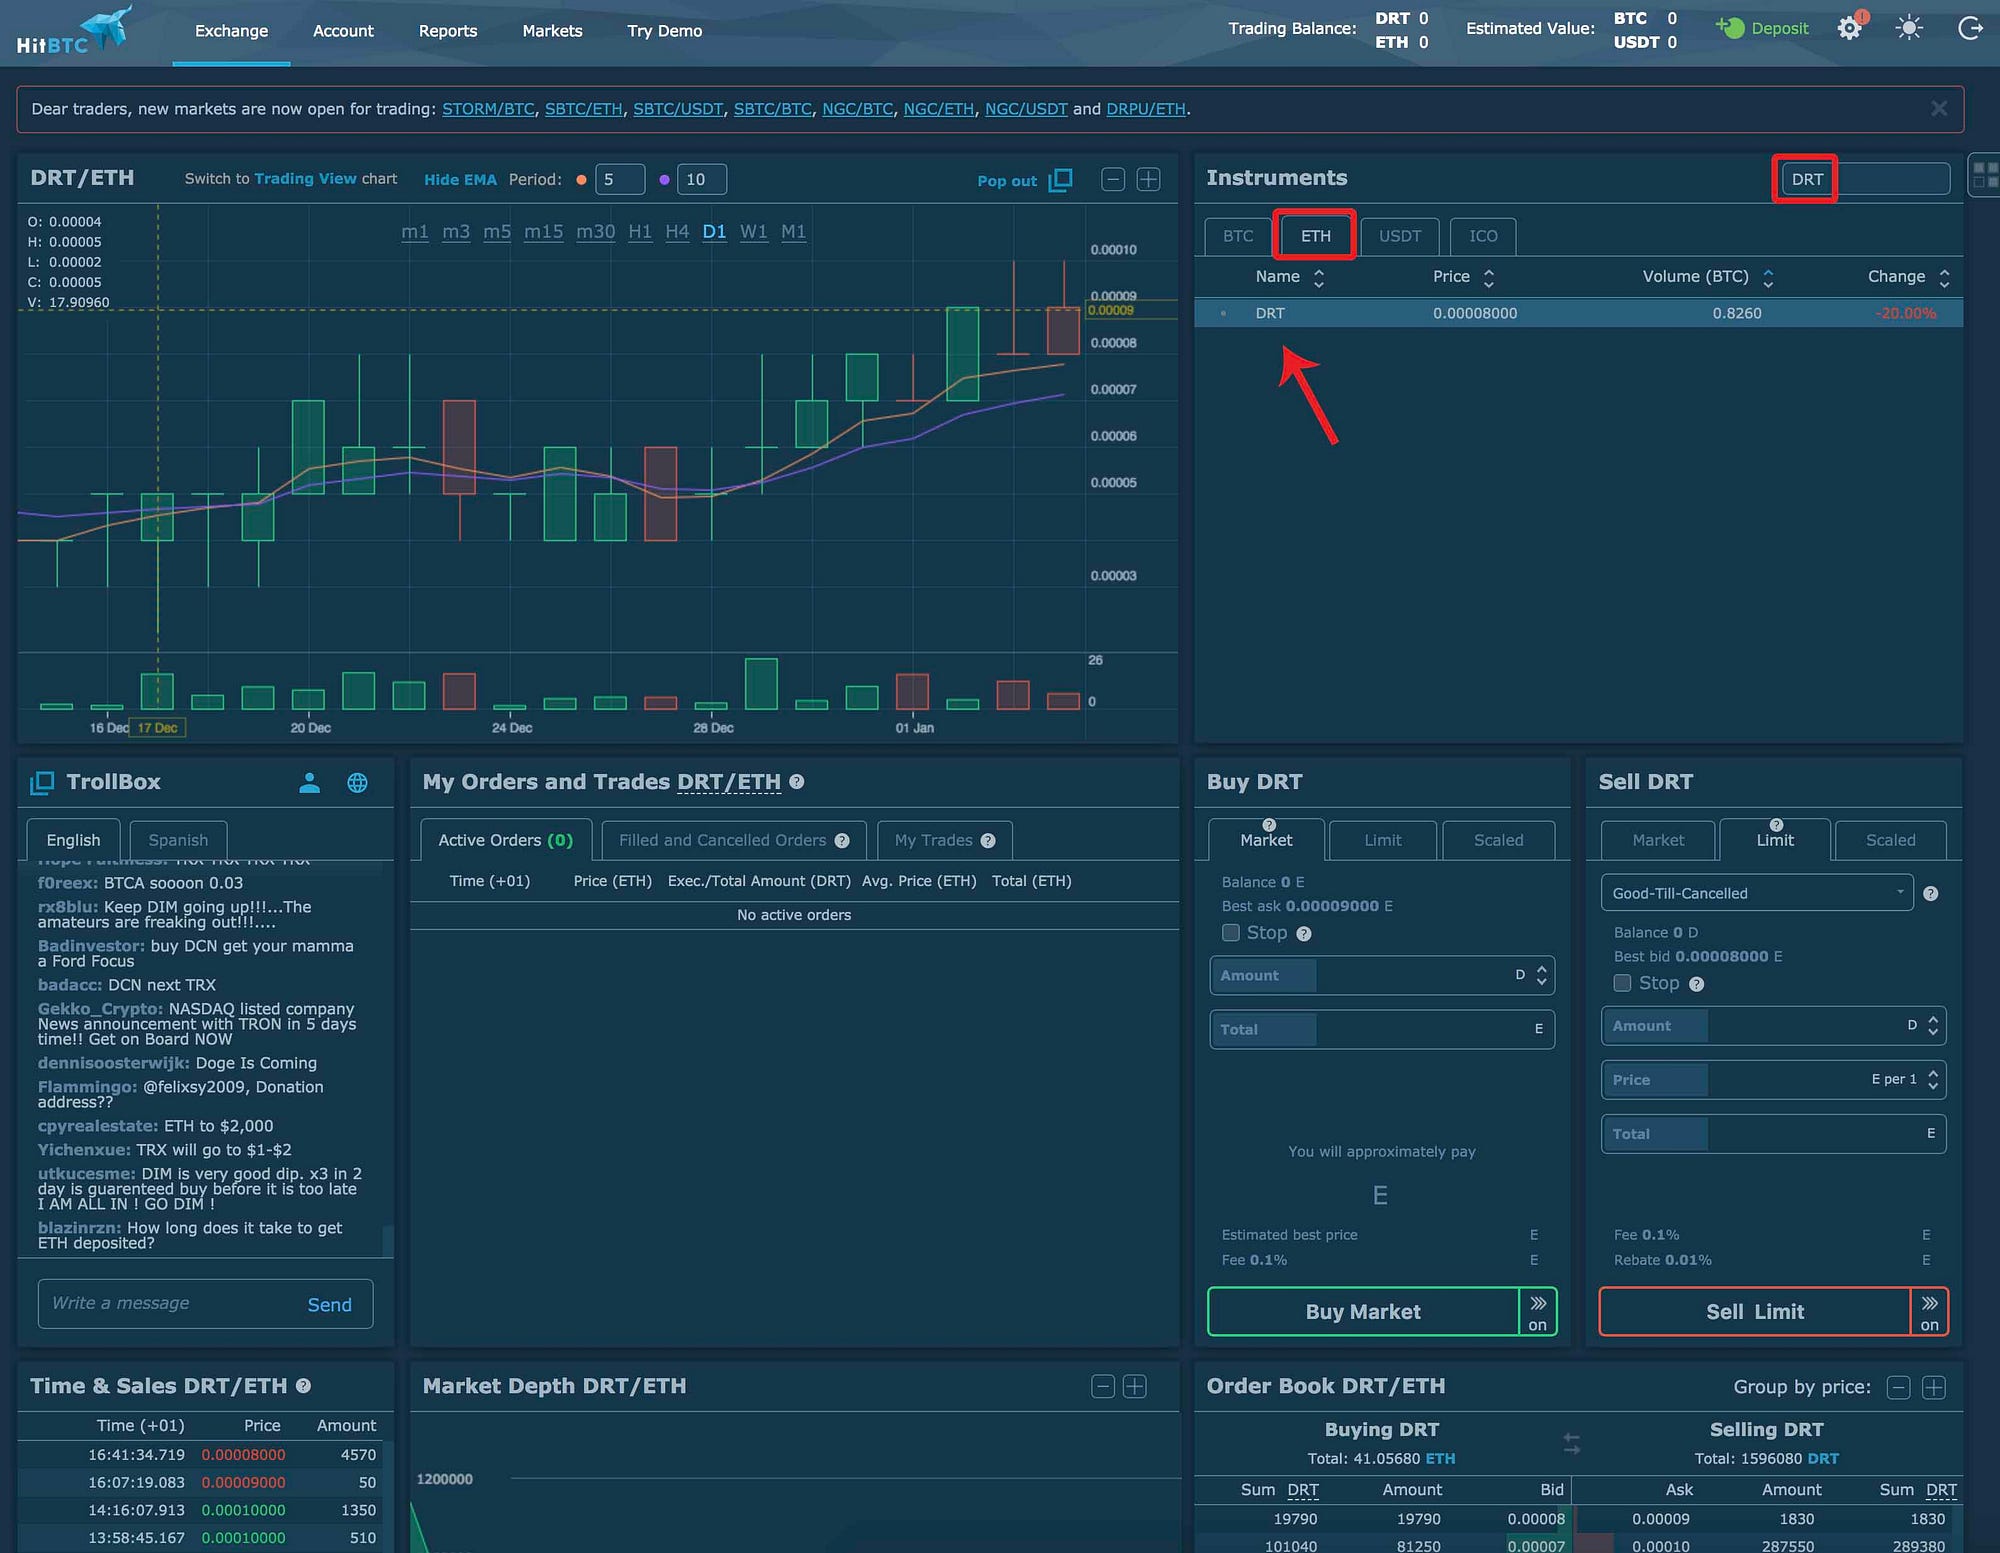Enable Stop checkbox in Buy DRT

[x=1231, y=932]
